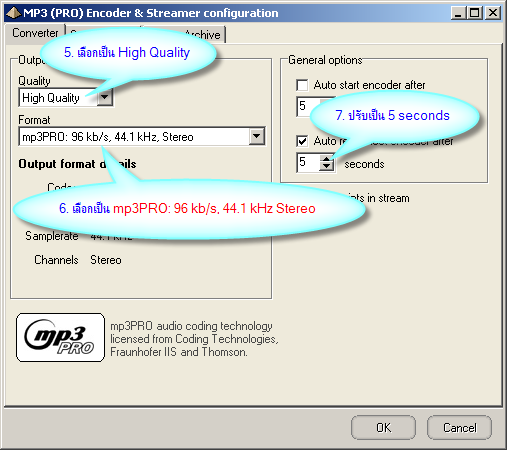Click the Fraunhofer IIS and Thomson text
Viewport: 507px width, 450px height.
click(x=179, y=352)
